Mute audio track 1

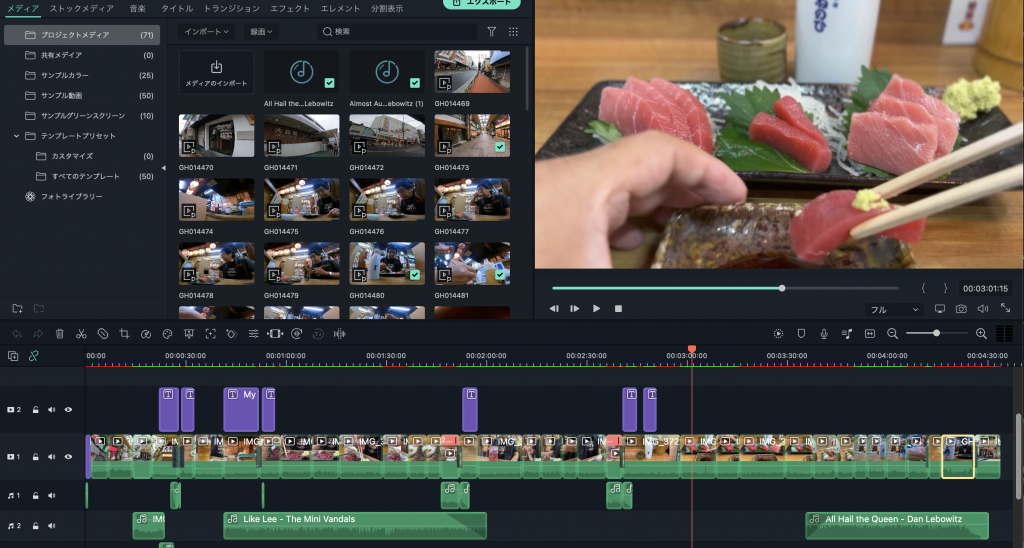click(52, 496)
